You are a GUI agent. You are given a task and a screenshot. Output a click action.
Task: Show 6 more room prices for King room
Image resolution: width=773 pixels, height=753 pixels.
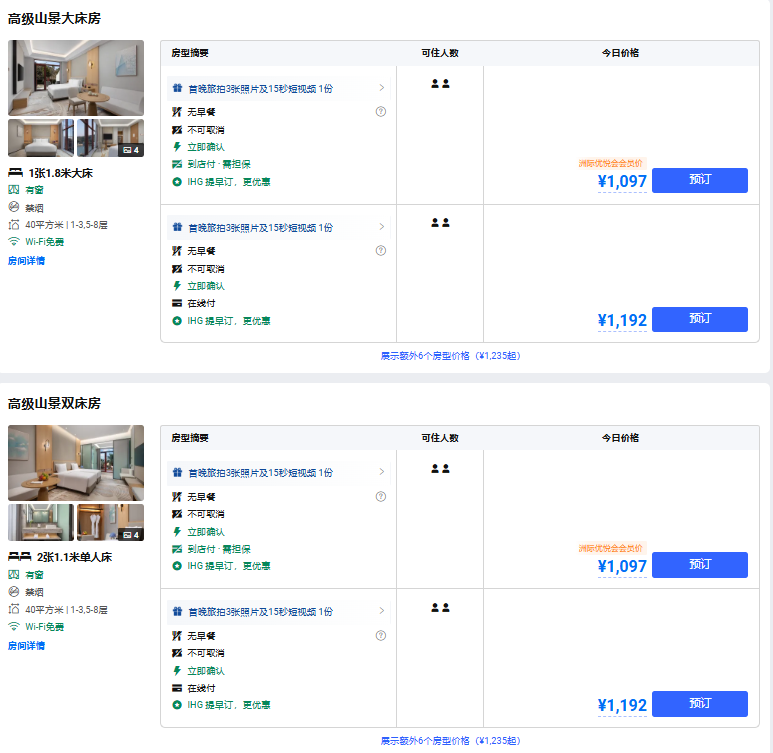click(x=450, y=356)
